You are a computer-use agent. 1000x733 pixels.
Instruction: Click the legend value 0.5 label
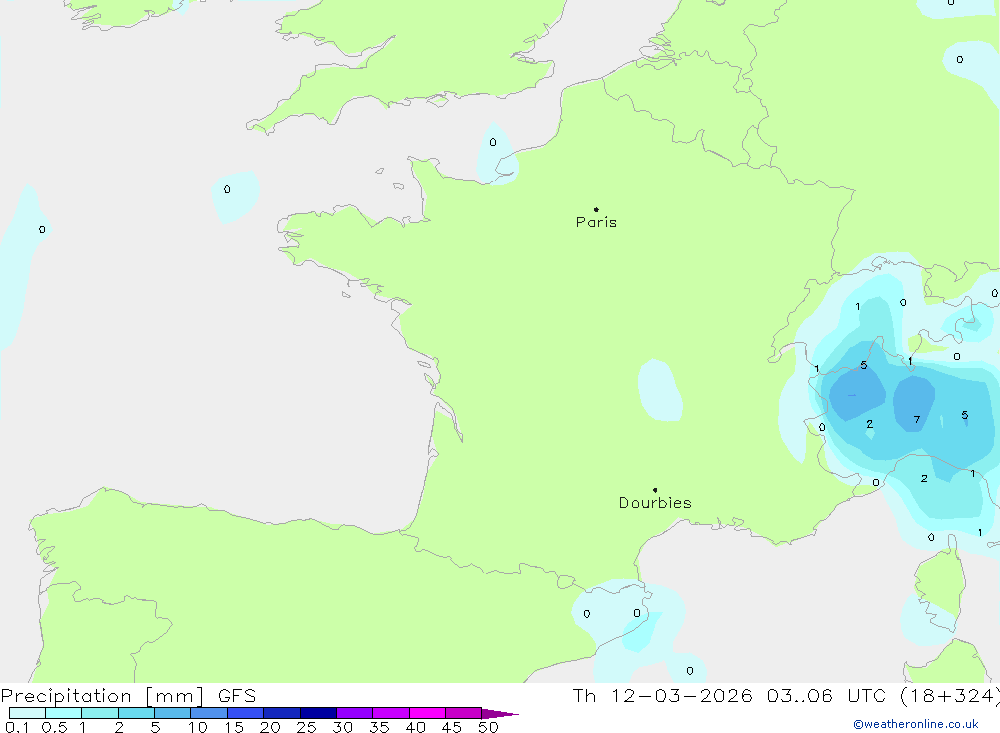(x=54, y=727)
